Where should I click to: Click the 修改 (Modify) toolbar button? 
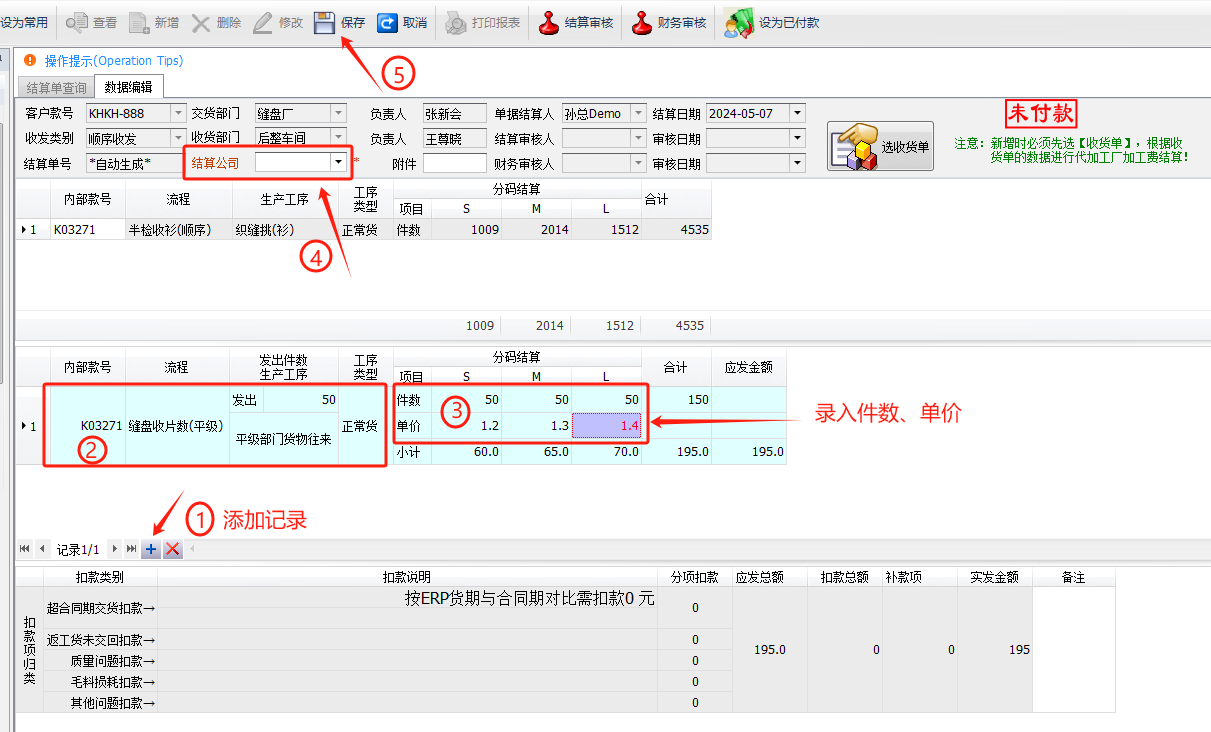click(278, 22)
